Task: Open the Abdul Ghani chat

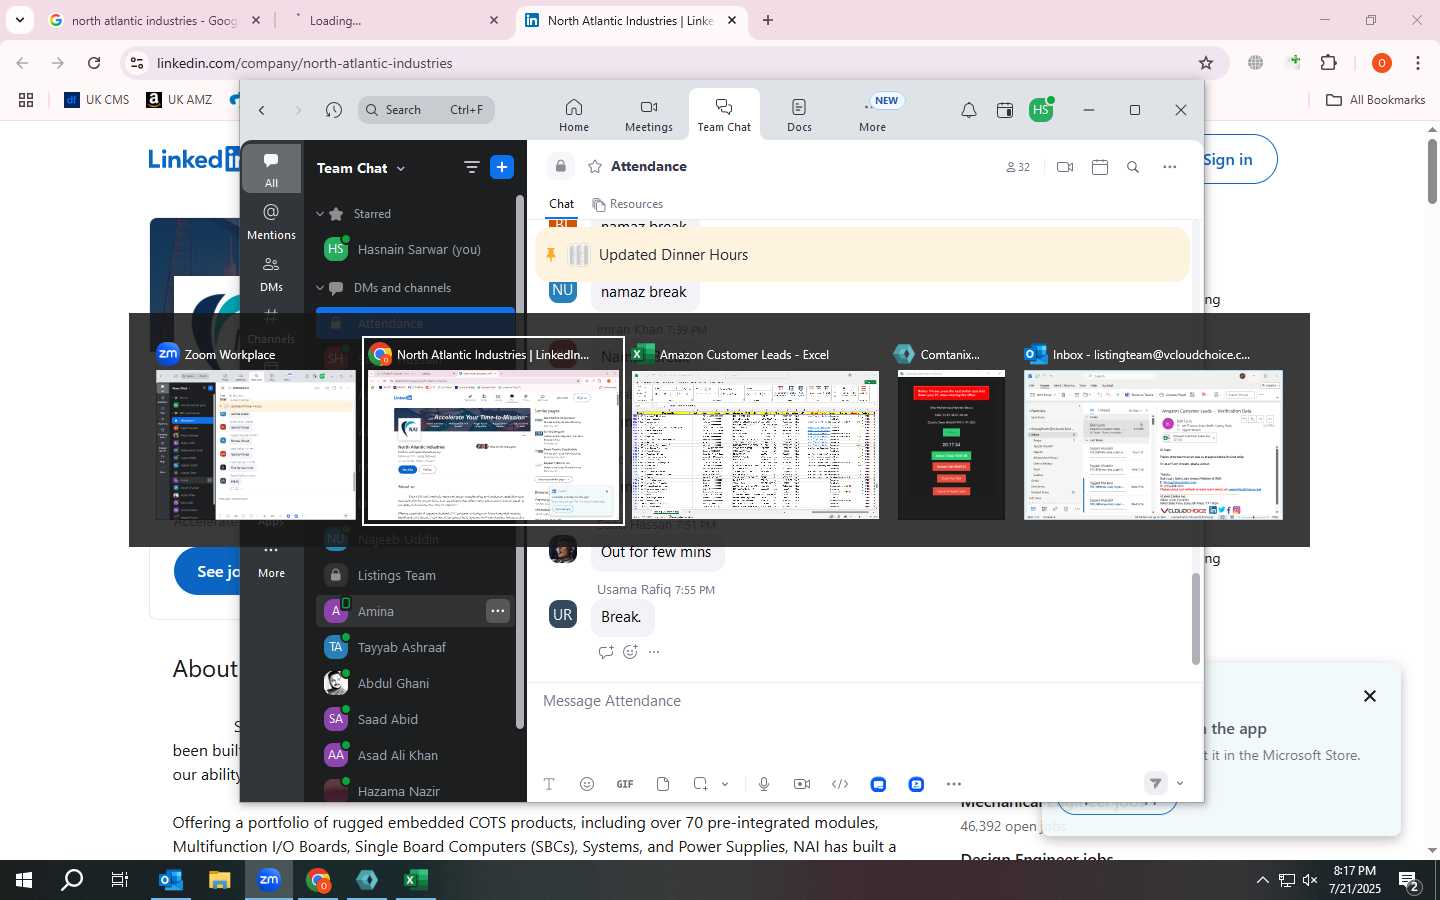Action: 415,683
